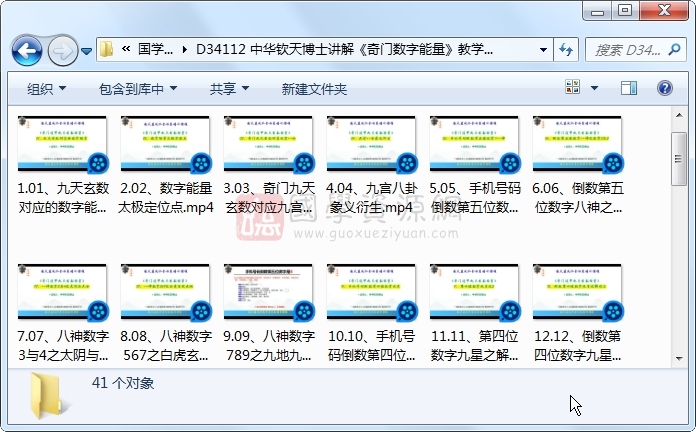This screenshot has width=696, height=432.
Task: Click file name 4.04、九宫八卦象义衍生.mp4
Action: pyautogui.click(x=372, y=198)
